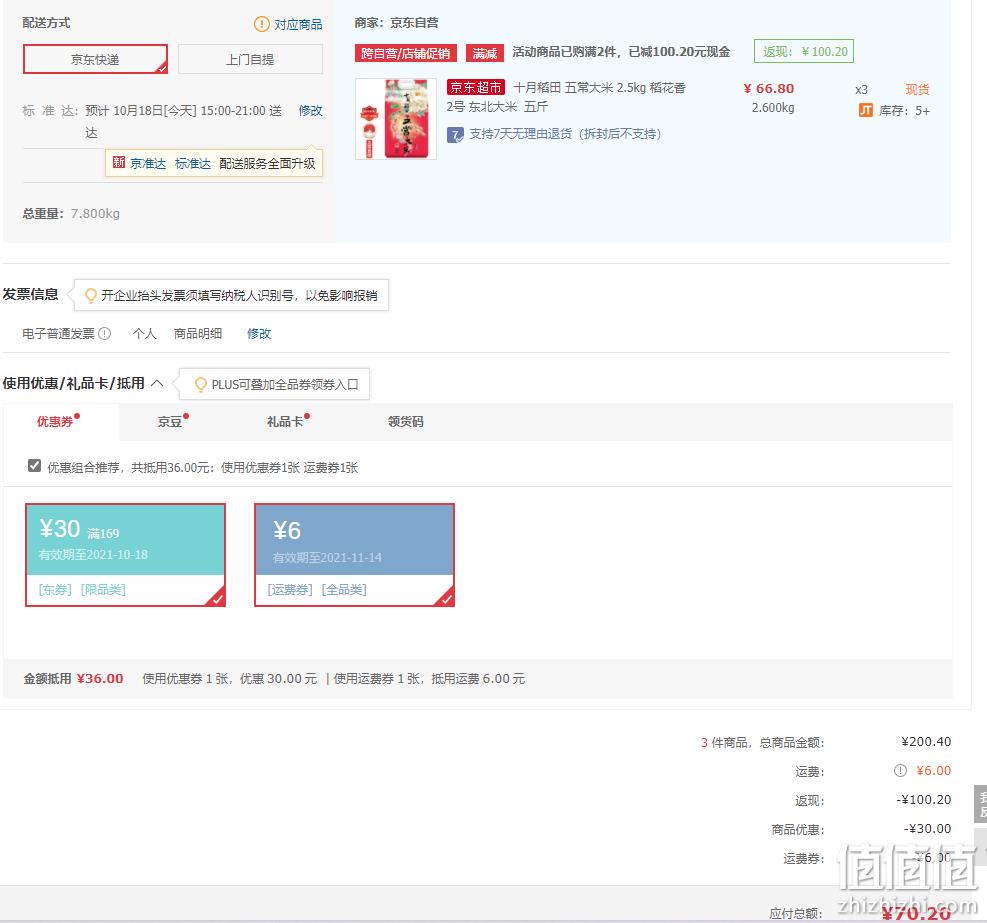The width and height of the screenshot is (987, 923).
Task: Collapse the 使用优惠/礼品卡/抵用 section
Action: 157,383
